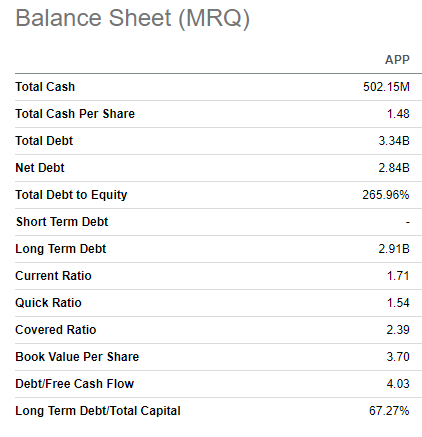422x437 pixels.
Task: Select the APP column header
Action: [x=397, y=60]
